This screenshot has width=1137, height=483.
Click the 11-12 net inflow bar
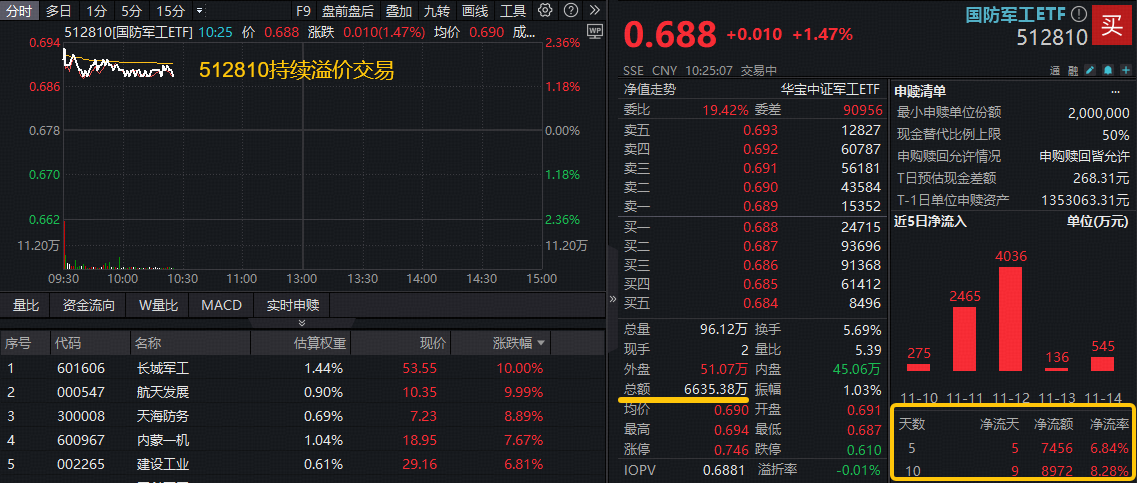coord(1011,318)
